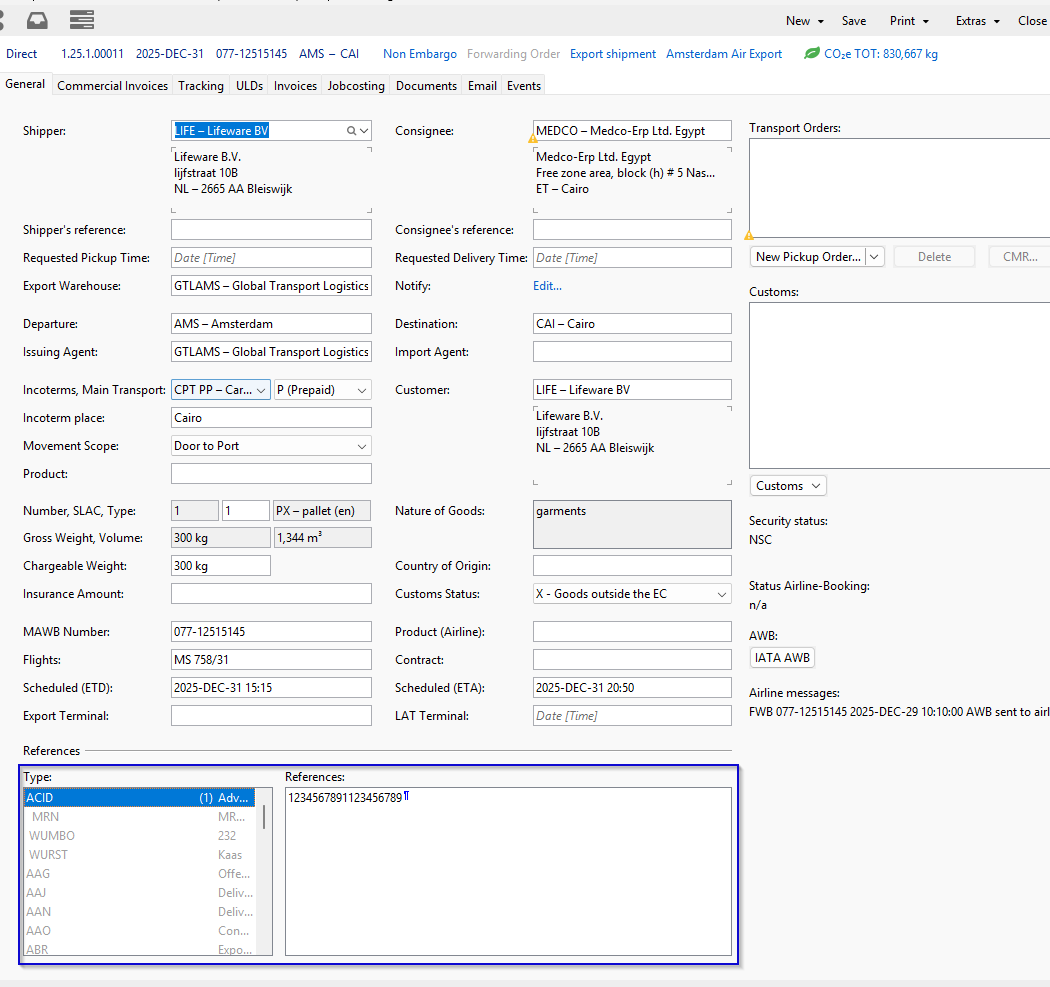Expand the P (Prepaid) dropdown
The width and height of the screenshot is (1050, 987).
coord(361,390)
